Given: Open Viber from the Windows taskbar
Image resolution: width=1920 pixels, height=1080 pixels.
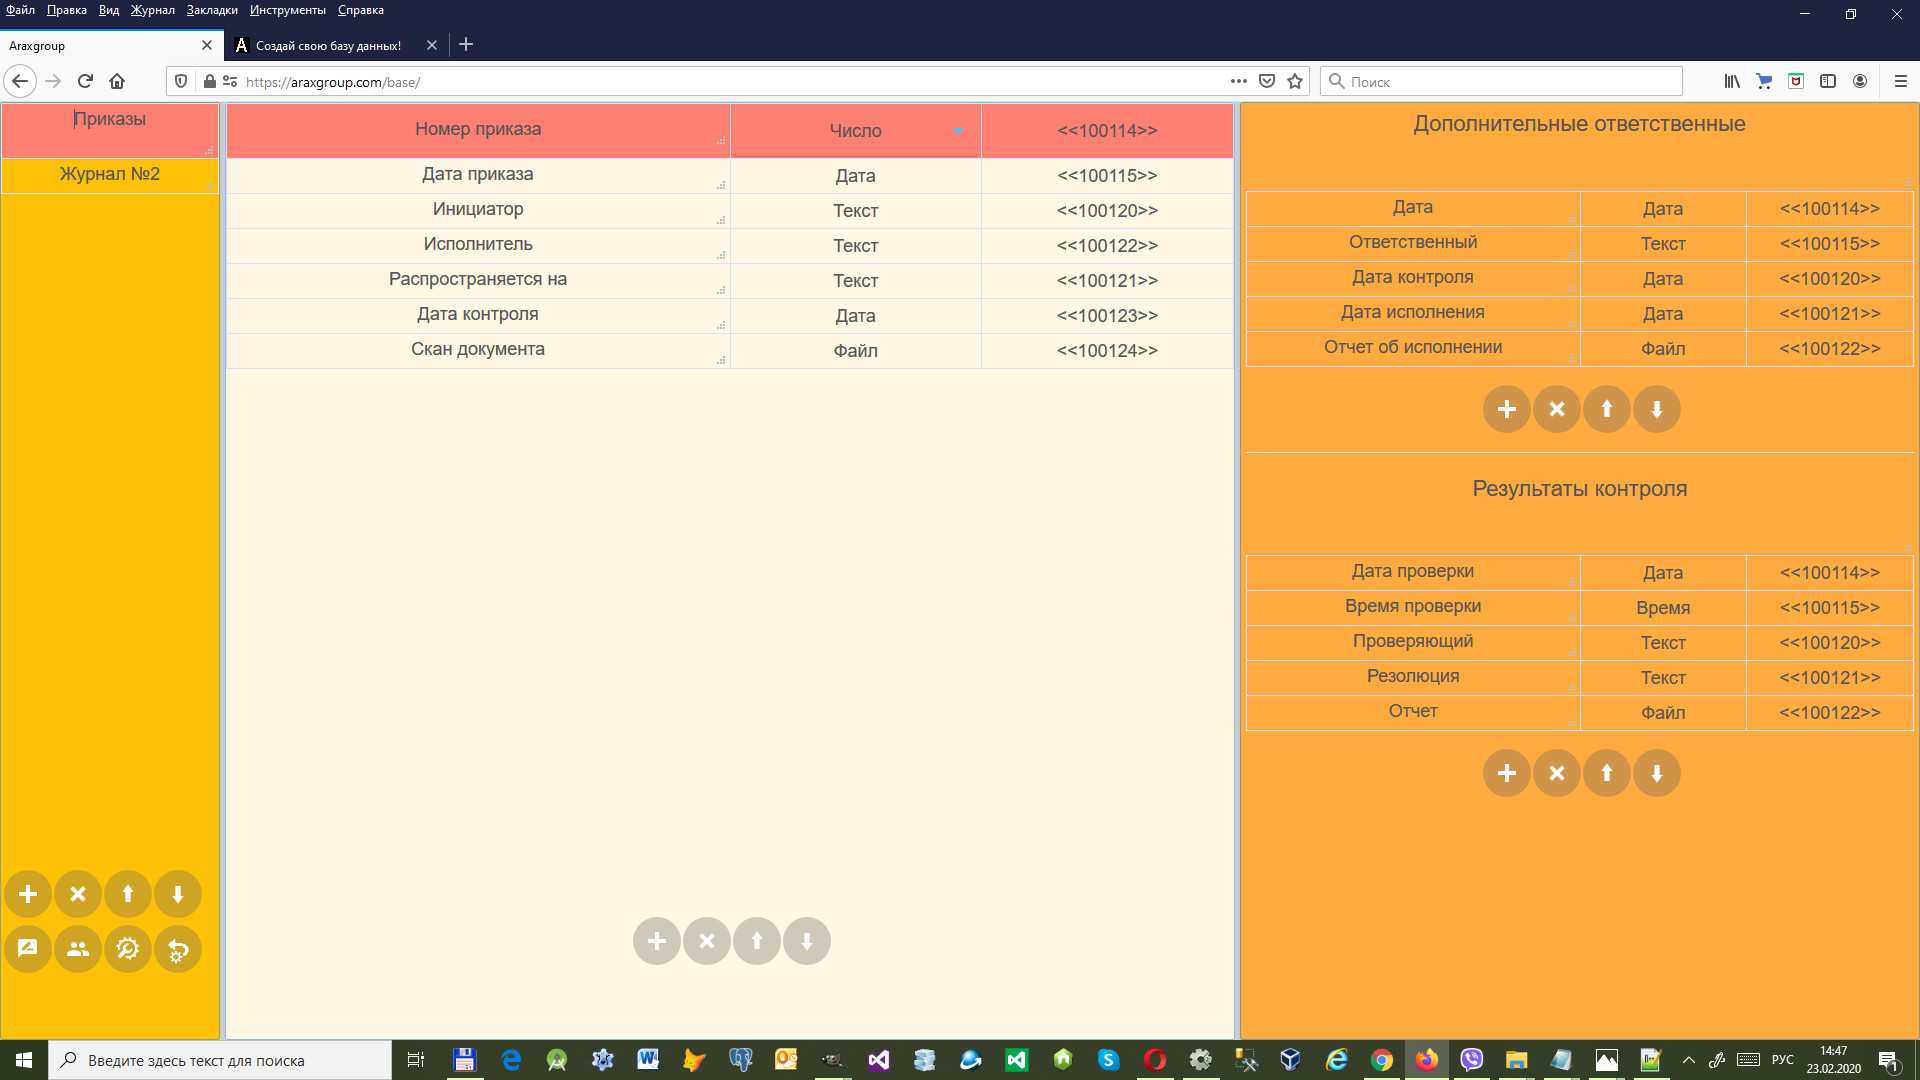Looking at the screenshot, I should pyautogui.click(x=1471, y=1060).
